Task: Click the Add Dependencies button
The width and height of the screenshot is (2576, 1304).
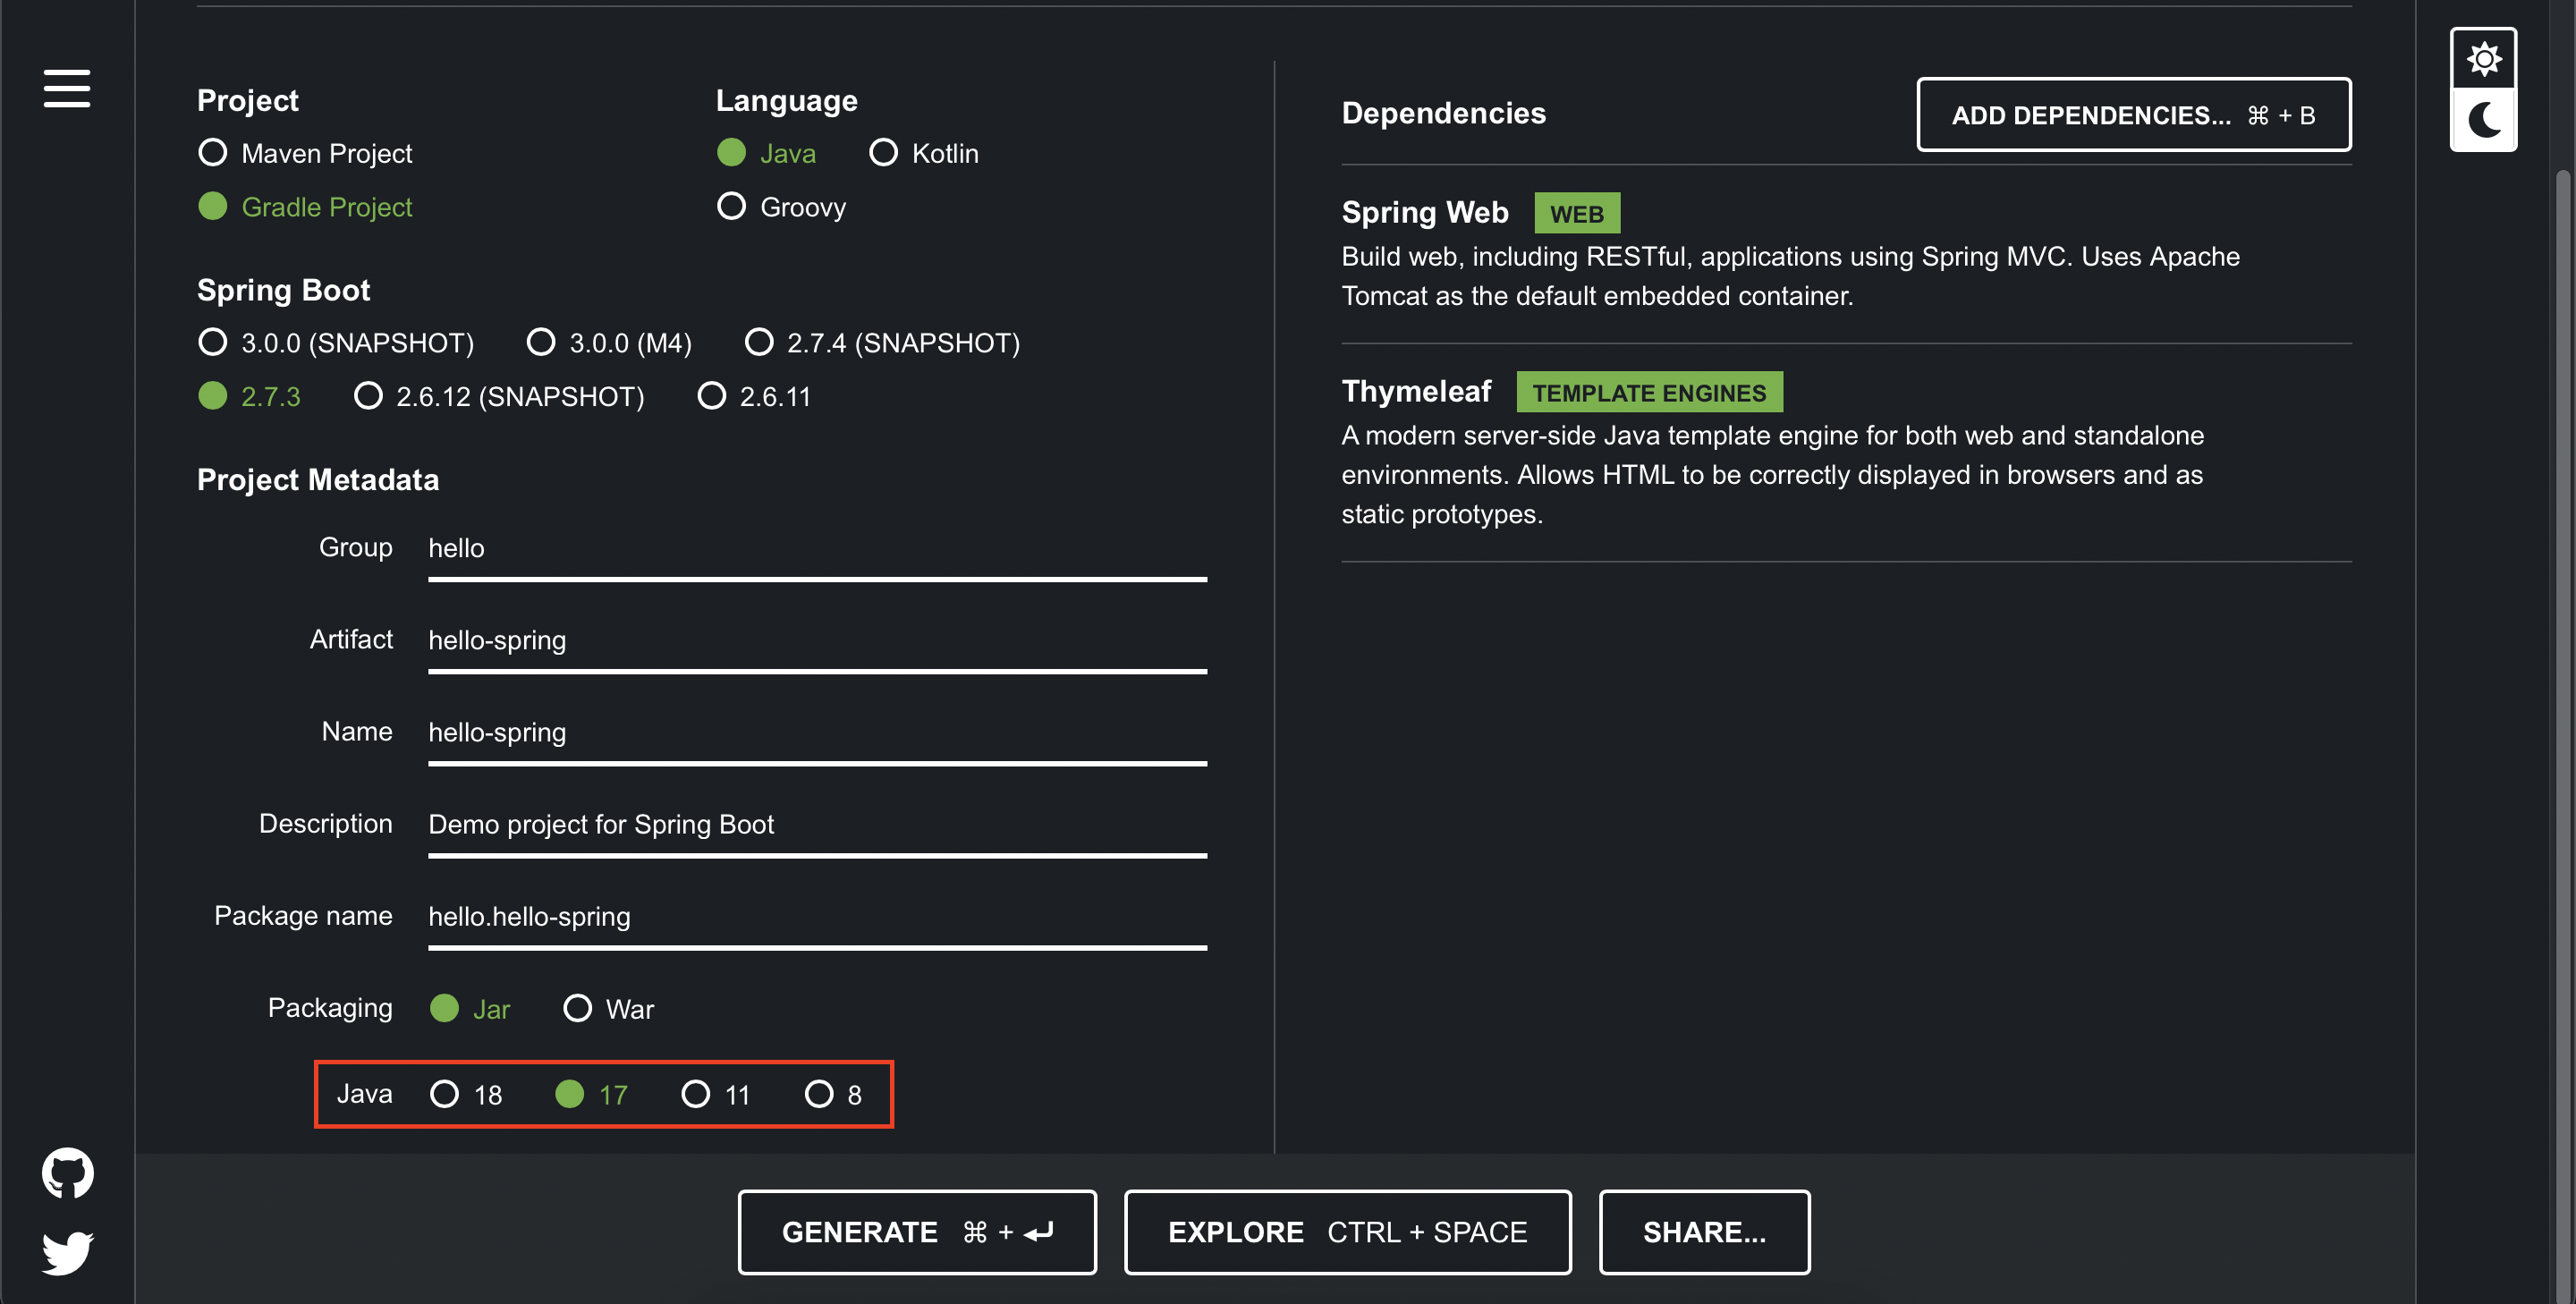Action: (2133, 115)
